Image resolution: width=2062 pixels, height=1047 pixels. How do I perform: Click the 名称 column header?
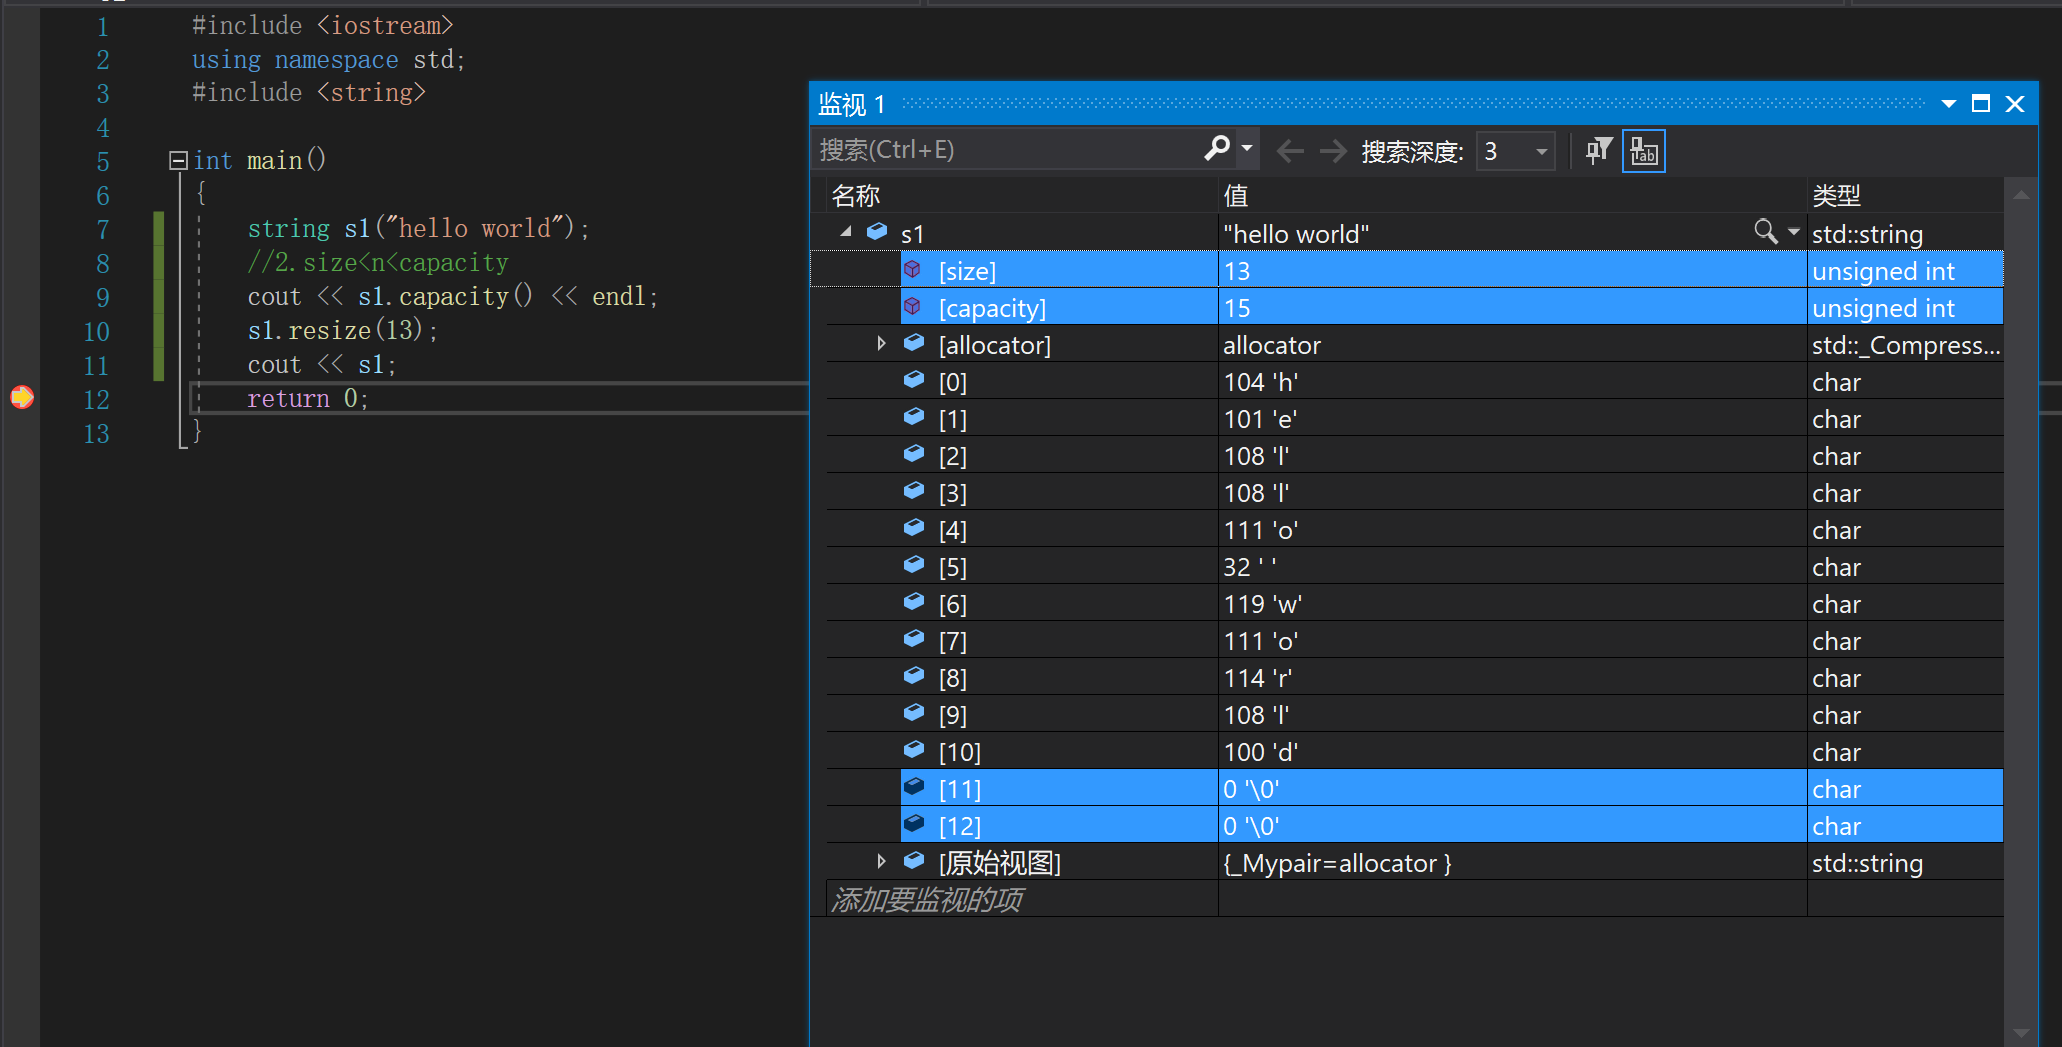pyautogui.click(x=1022, y=195)
